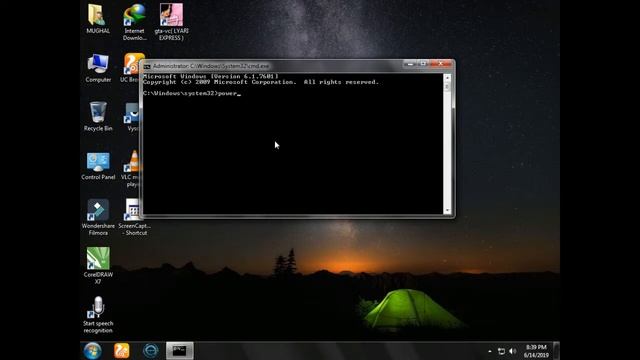Open the MUGHAL folder on the desktop
Viewport: 640px width, 360px height.
tap(98, 19)
